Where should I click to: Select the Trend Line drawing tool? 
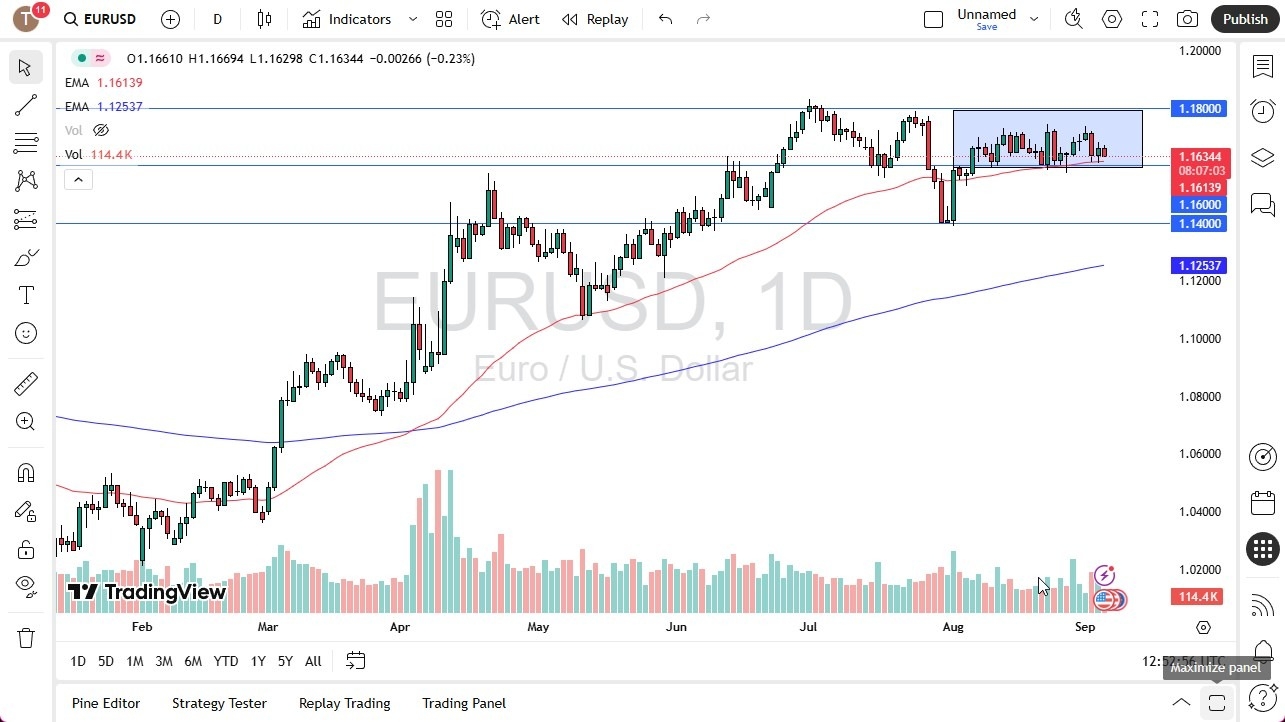(26, 105)
